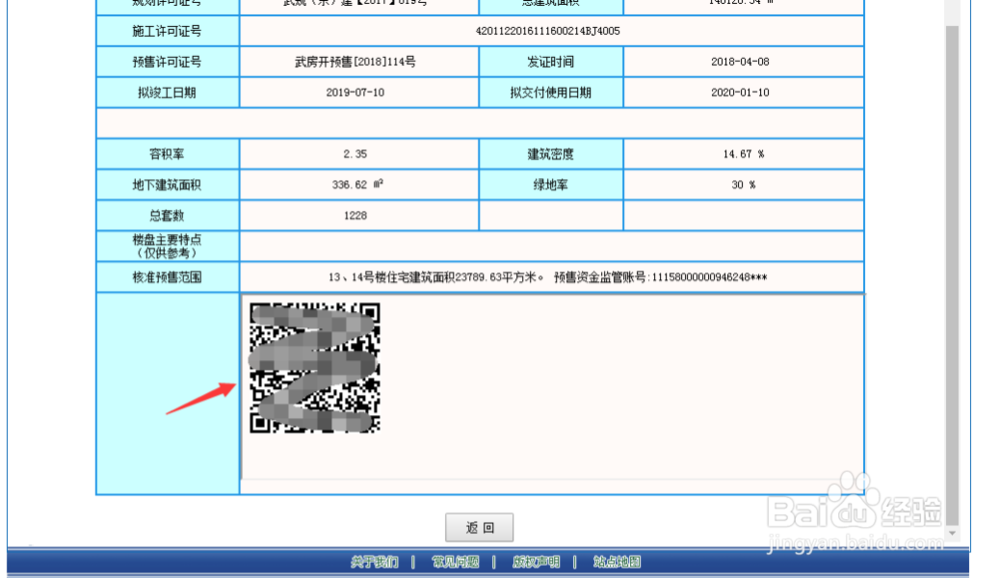Click the 楼盘主要特点 label cell
The height and width of the screenshot is (578, 1000).
(x=168, y=246)
